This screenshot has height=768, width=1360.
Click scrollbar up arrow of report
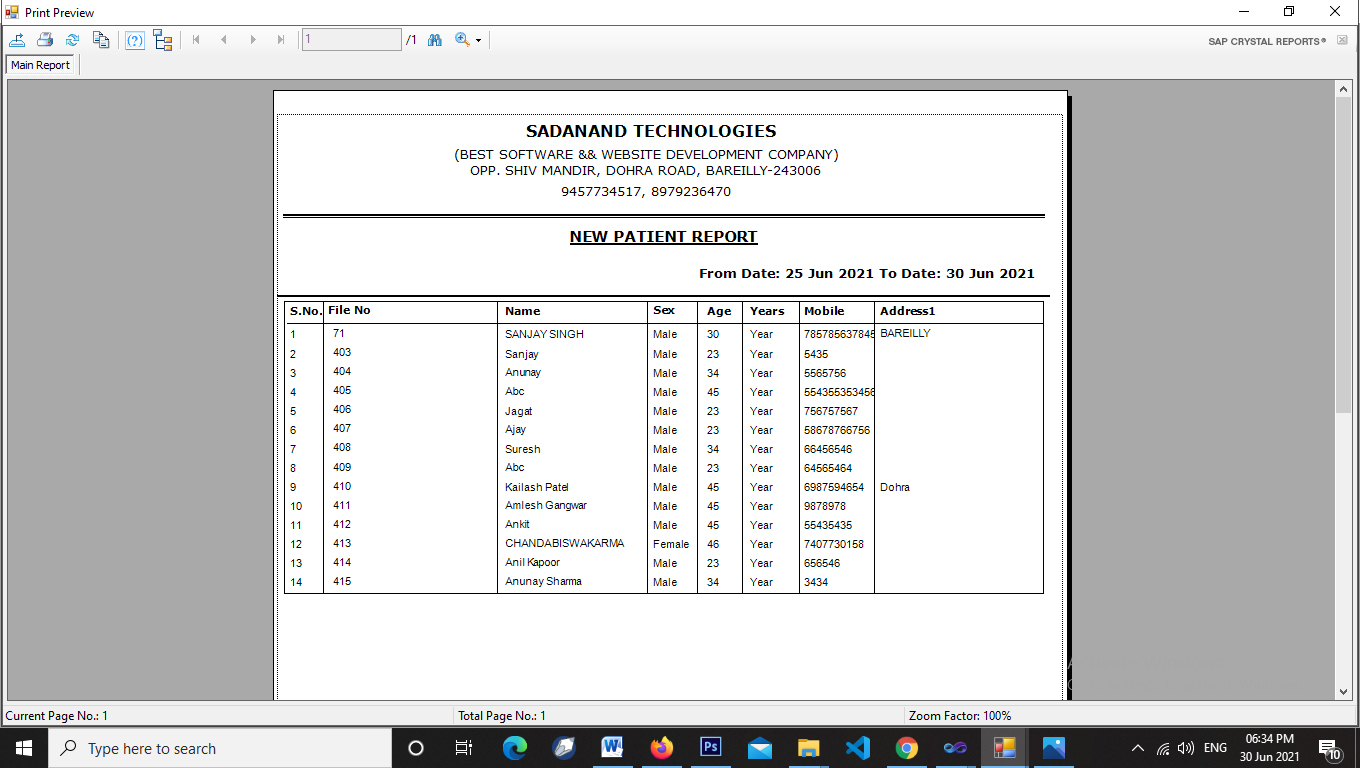coord(1343,89)
